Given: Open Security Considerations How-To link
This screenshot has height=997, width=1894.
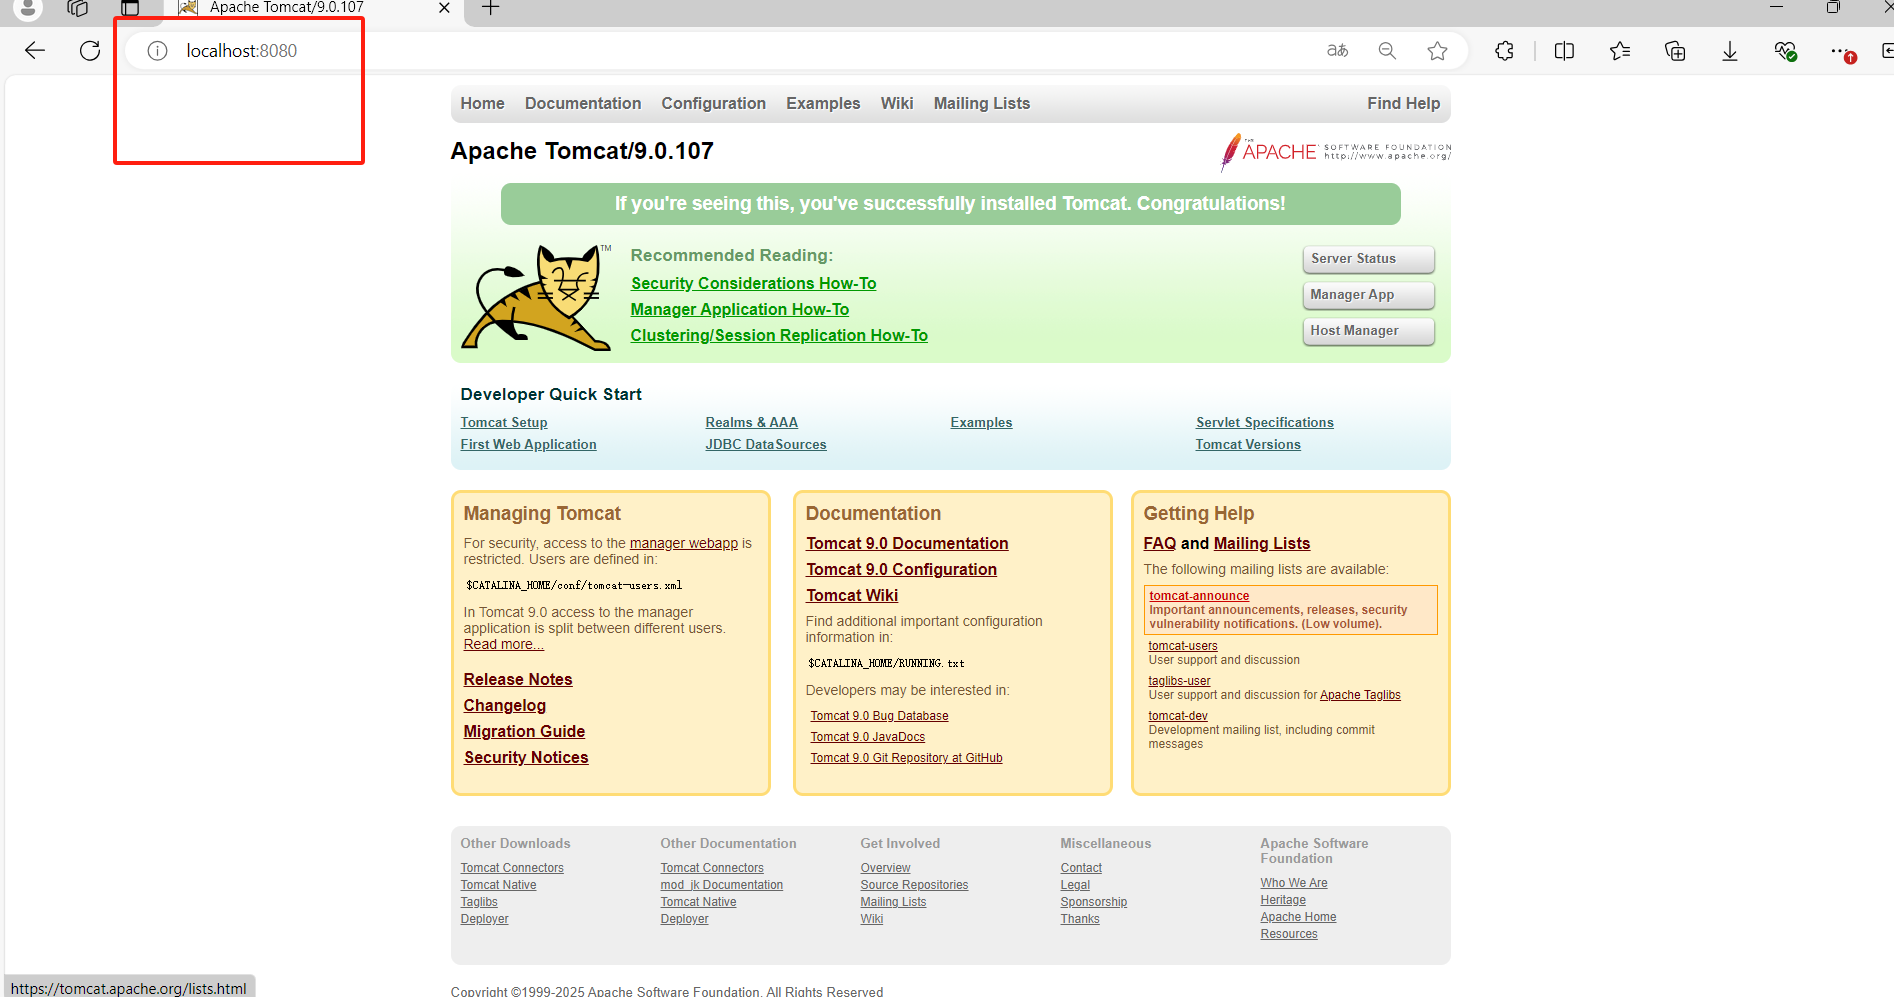Looking at the screenshot, I should tap(753, 284).
